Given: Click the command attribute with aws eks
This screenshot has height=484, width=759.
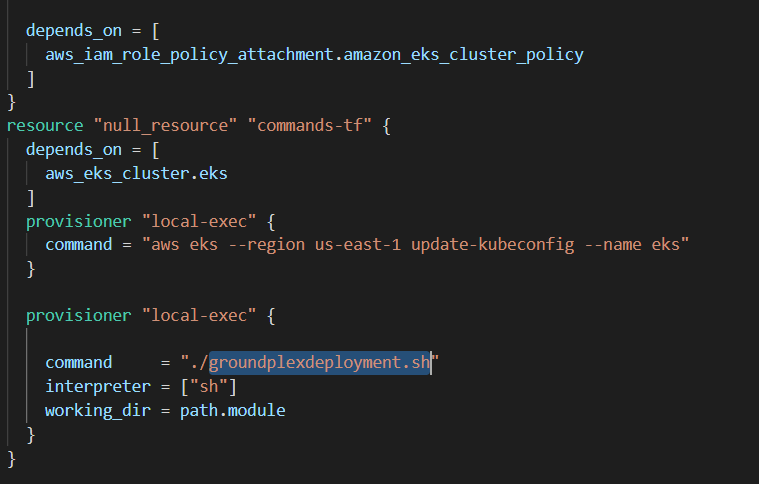Looking at the screenshot, I should 79,245.
